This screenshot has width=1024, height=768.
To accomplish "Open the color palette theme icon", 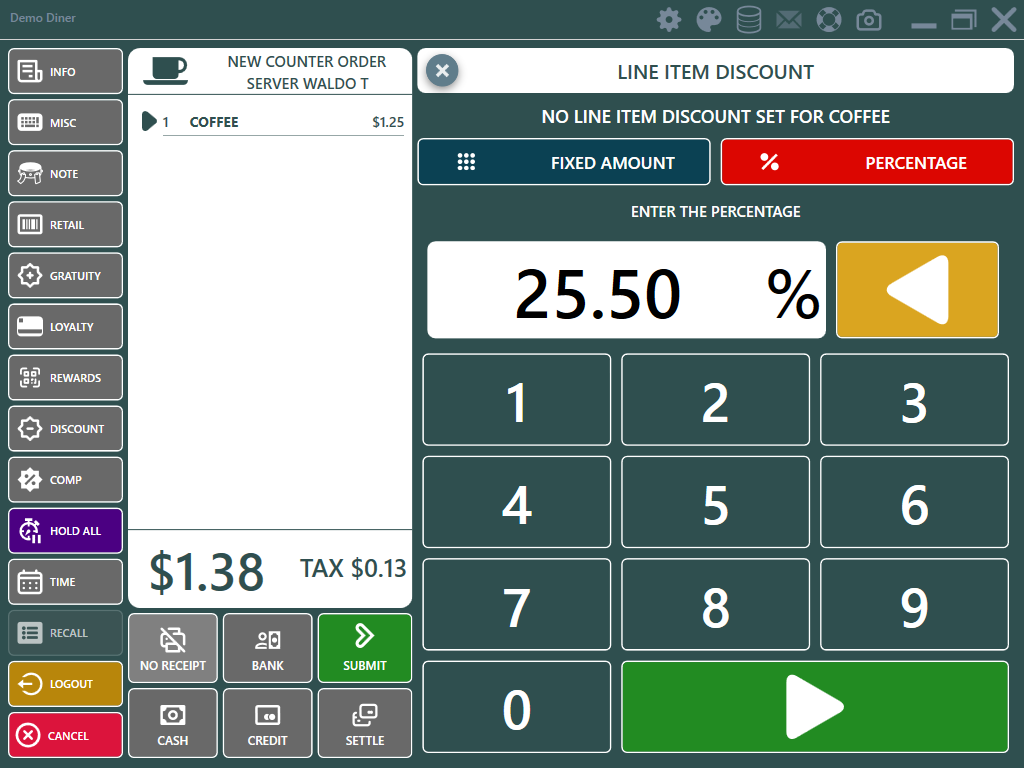I will tap(708, 19).
